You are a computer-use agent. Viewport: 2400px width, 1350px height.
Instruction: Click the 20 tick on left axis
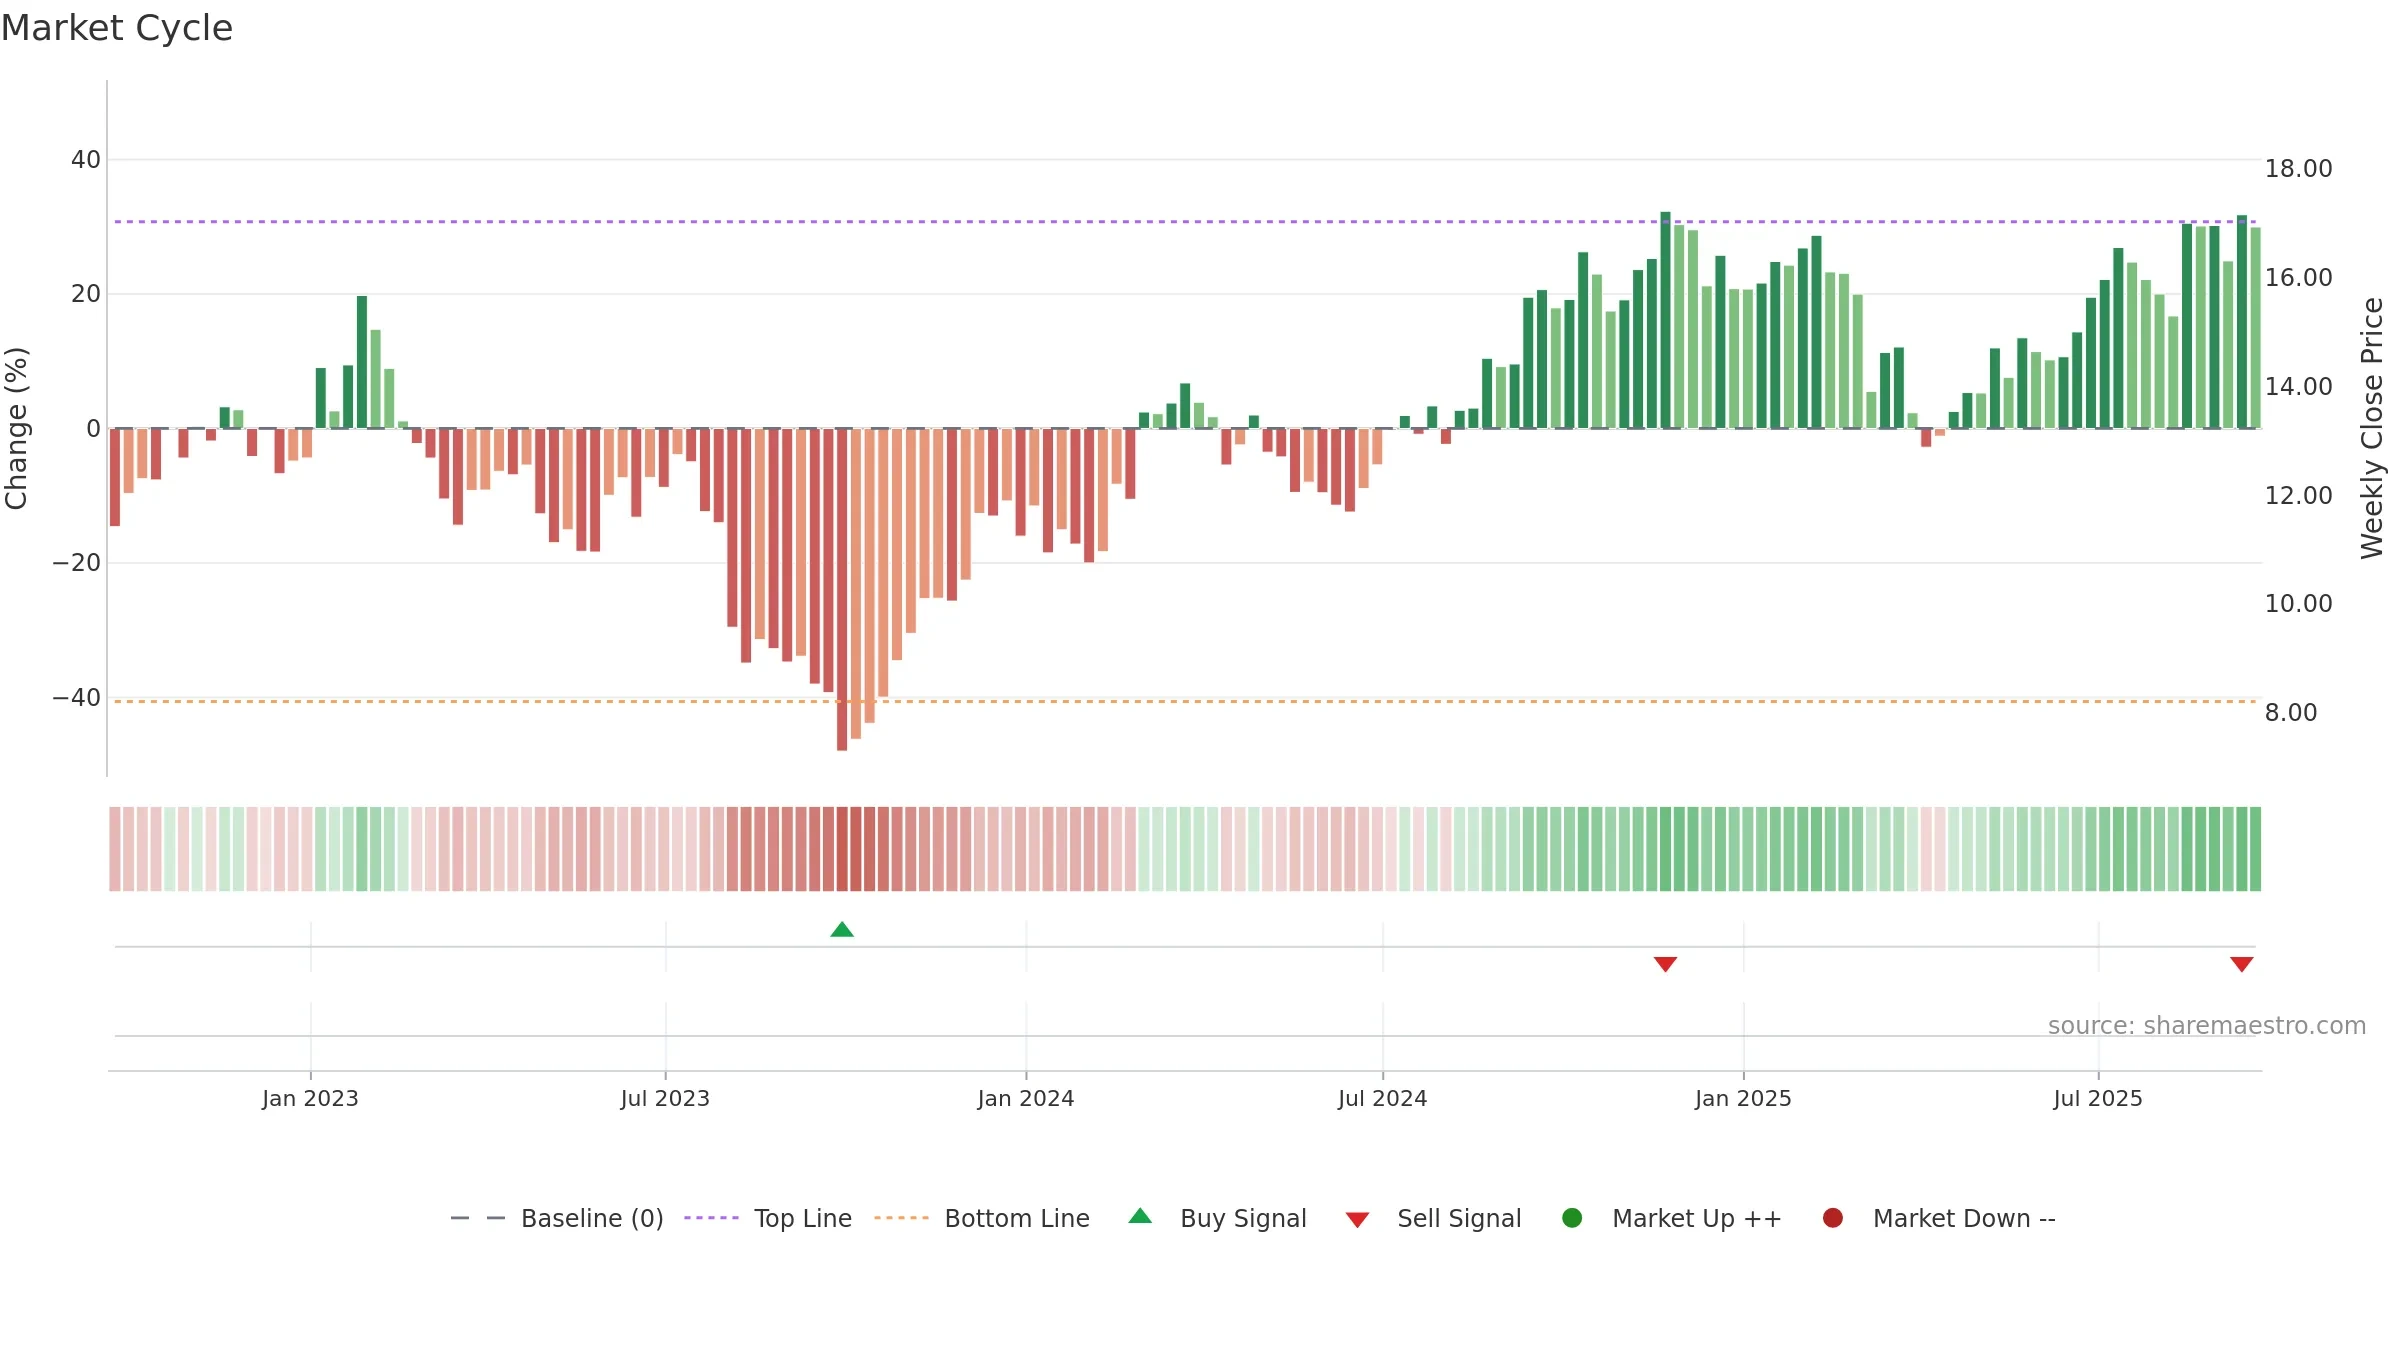coord(86,294)
